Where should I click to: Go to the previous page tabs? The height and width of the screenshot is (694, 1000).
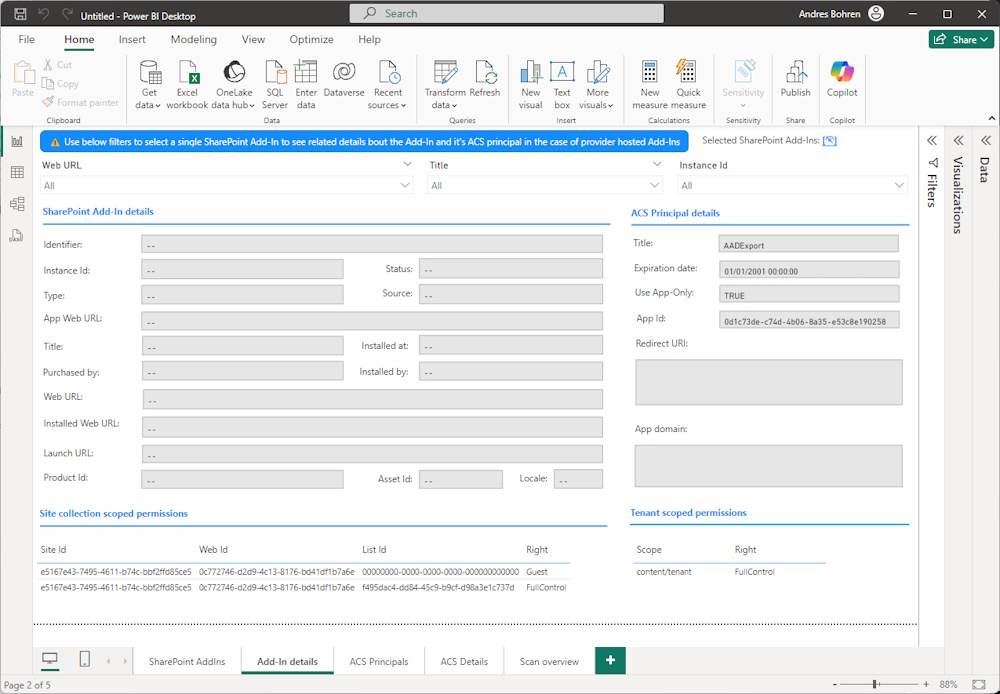[108, 661]
